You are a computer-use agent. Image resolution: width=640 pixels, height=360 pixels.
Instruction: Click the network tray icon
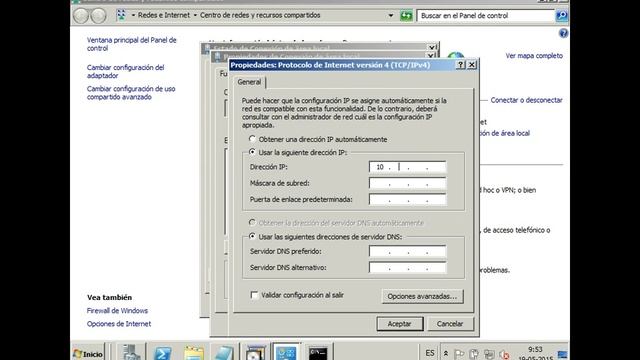pyautogui.click(x=489, y=354)
